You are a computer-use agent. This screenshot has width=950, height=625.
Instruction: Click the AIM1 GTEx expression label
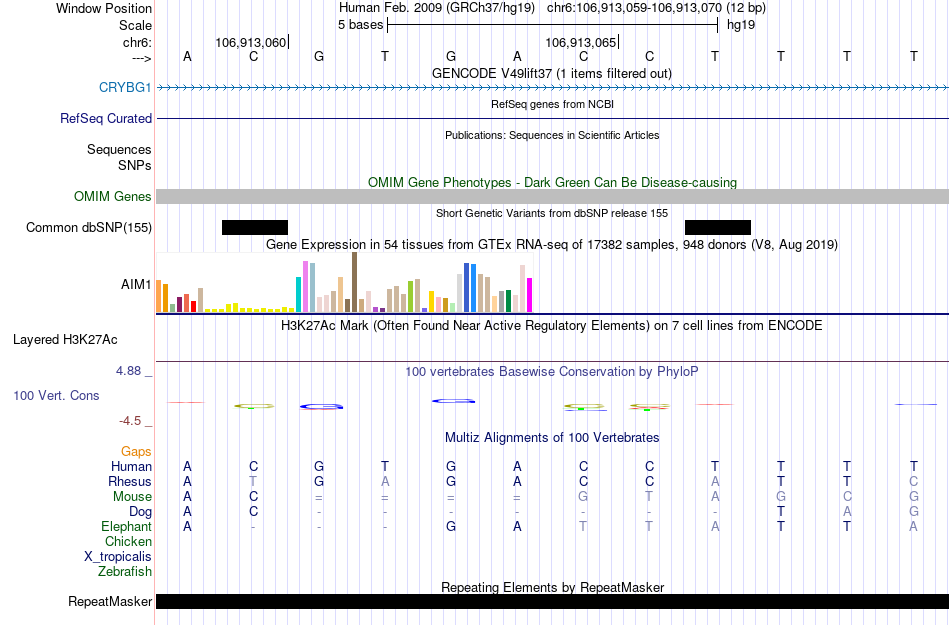click(x=136, y=284)
